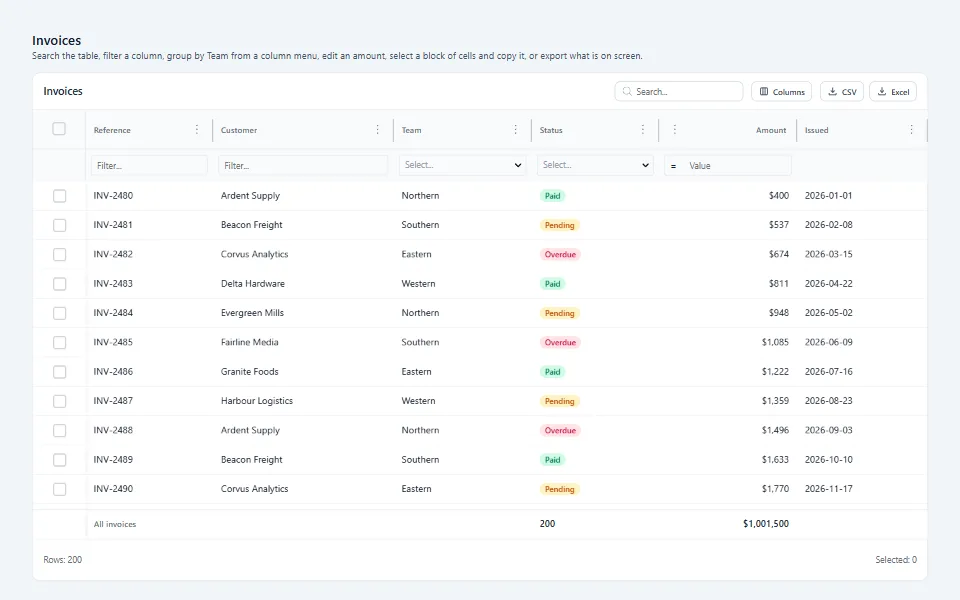Click the Search input field
Screen dimensions: 960x600
pos(678,91)
